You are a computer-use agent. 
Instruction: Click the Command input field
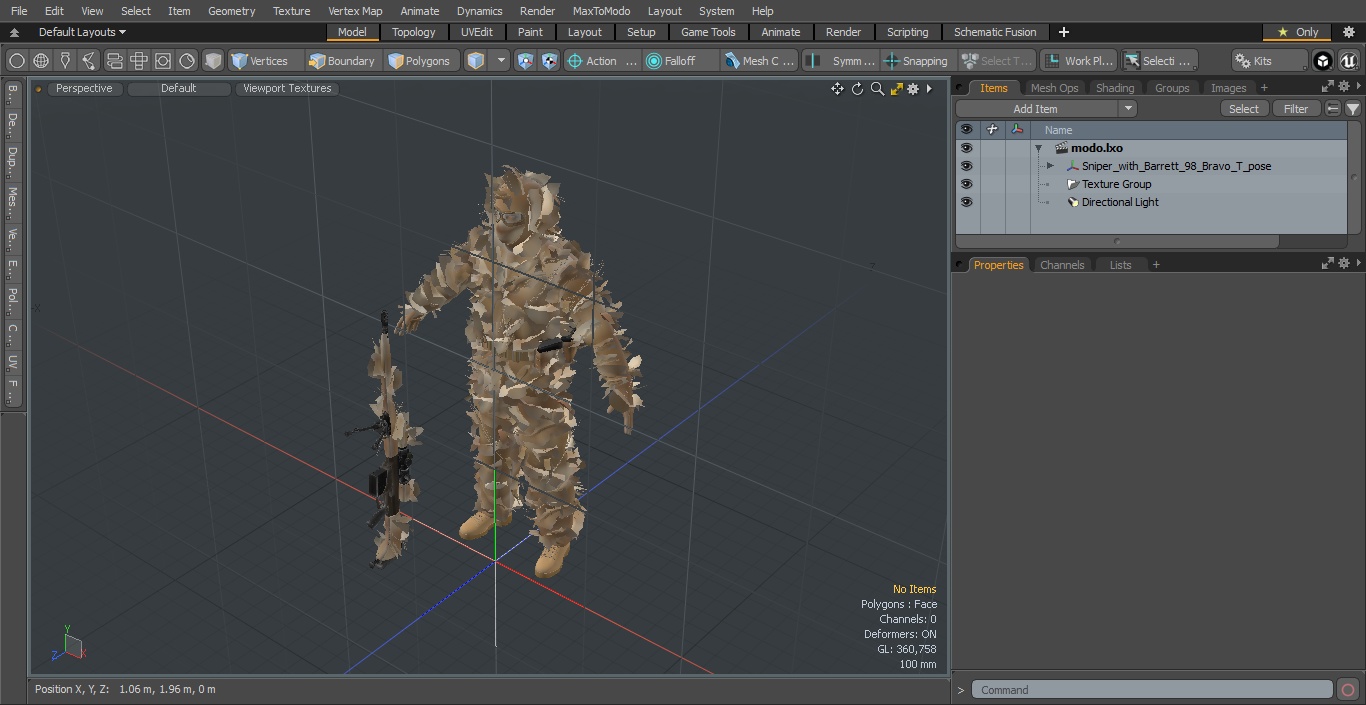(1152, 690)
